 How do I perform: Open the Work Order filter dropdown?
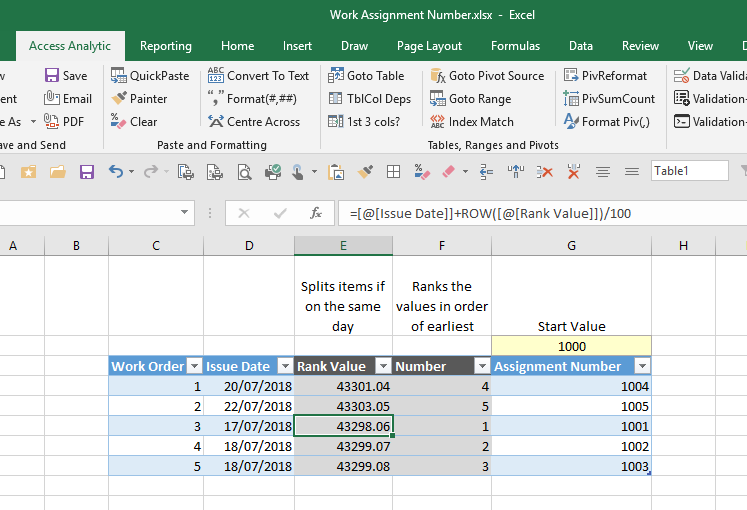click(194, 366)
